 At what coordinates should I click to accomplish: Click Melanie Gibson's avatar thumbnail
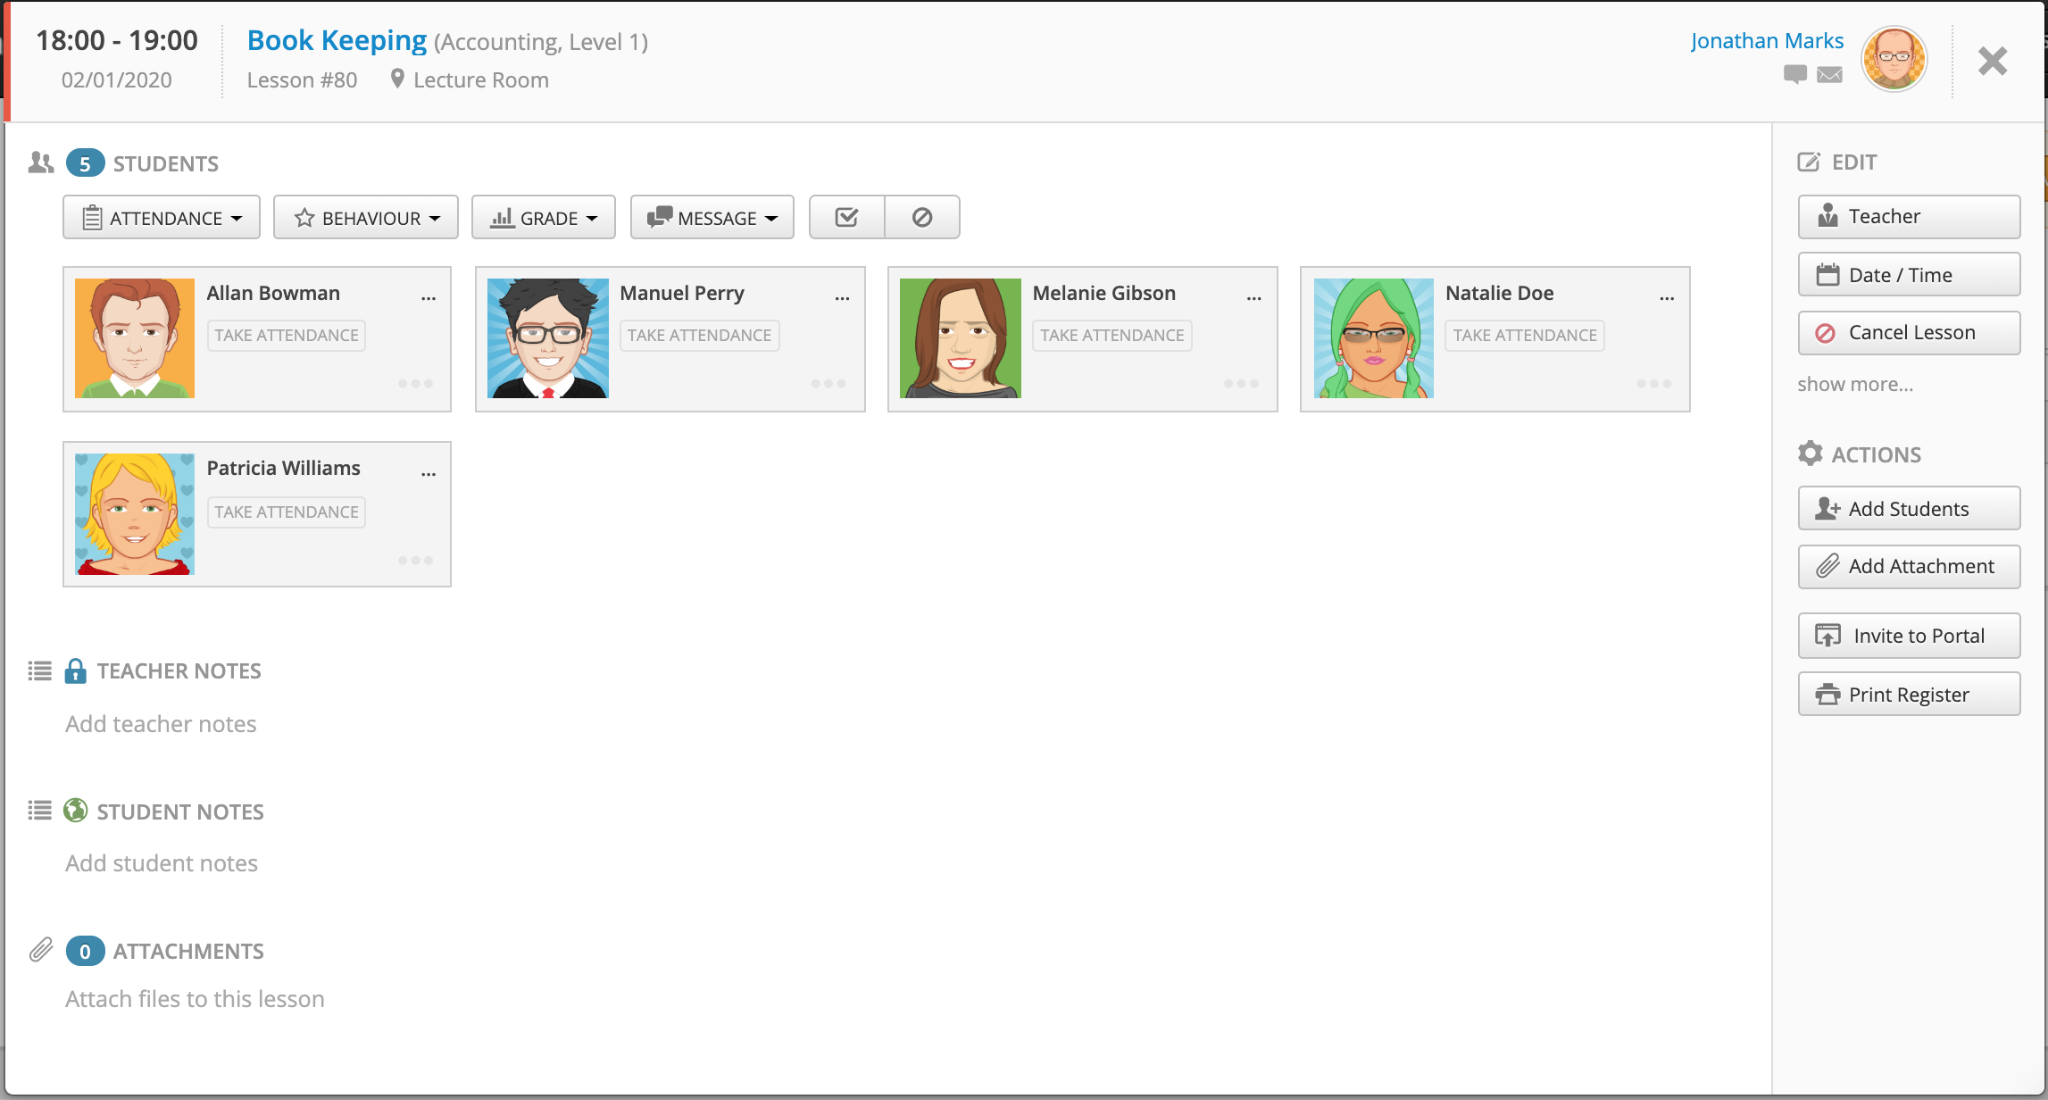pyautogui.click(x=960, y=338)
